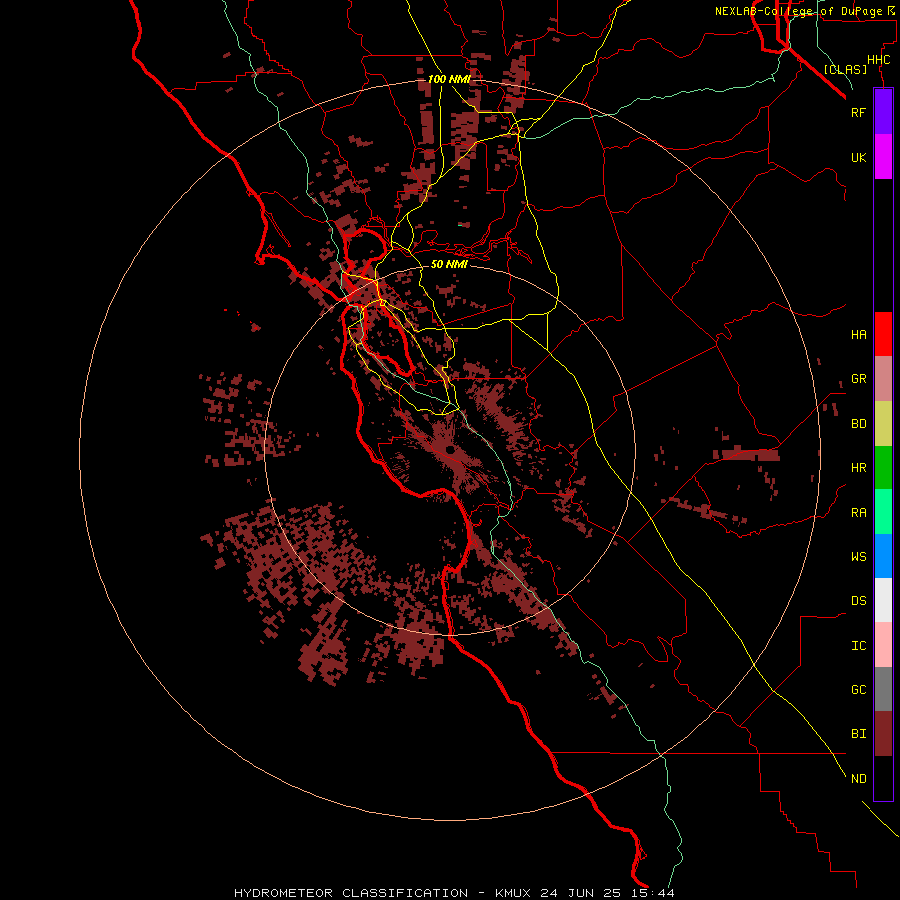The height and width of the screenshot is (900, 900).
Task: Click the '100 NMI' range ring label
Action: click(x=449, y=79)
